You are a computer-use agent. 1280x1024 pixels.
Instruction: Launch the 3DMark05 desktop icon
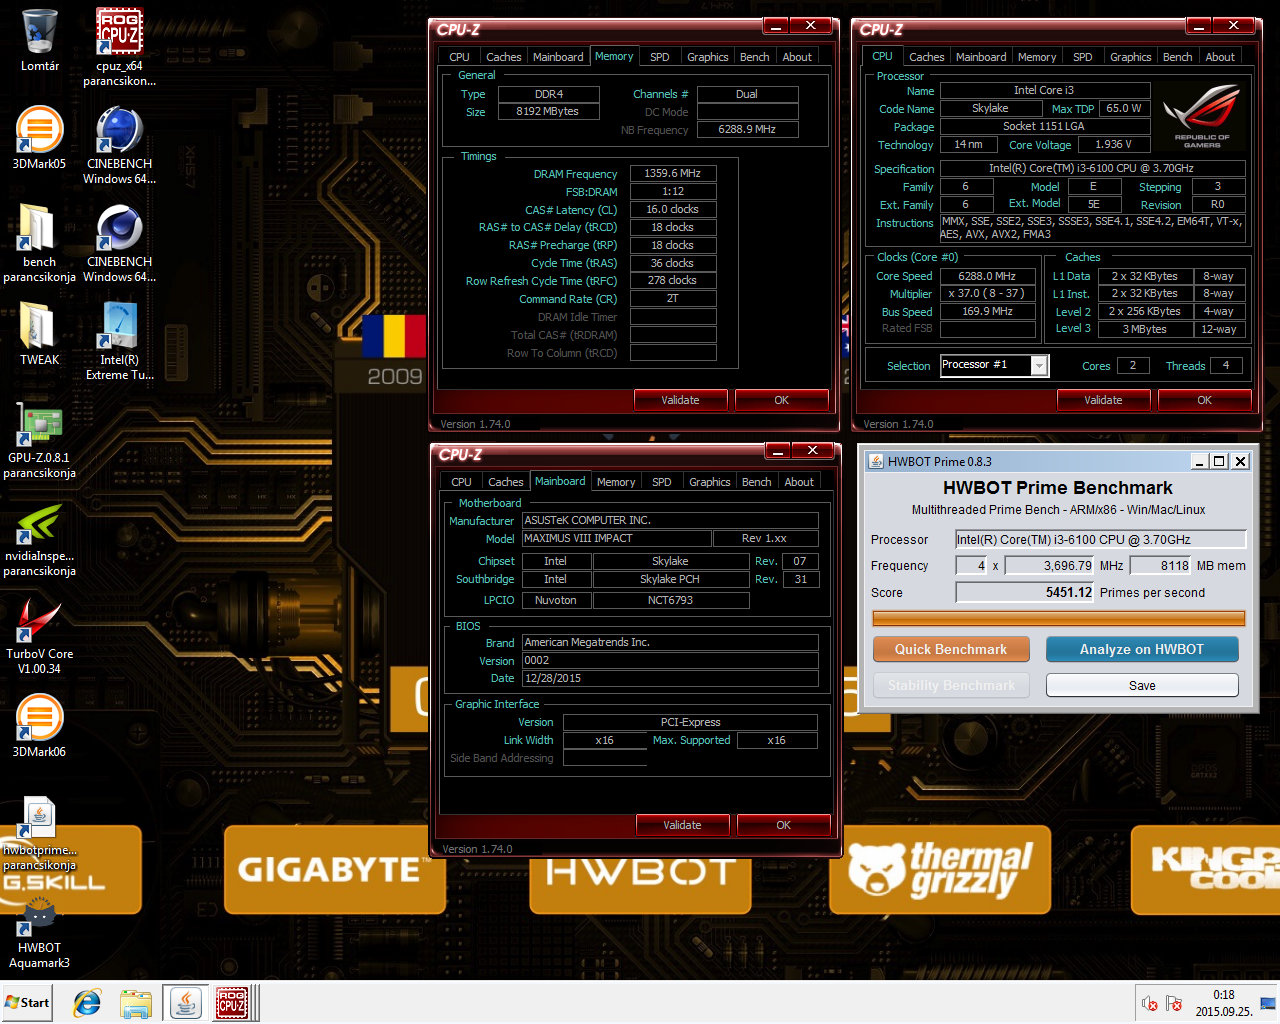[39, 130]
